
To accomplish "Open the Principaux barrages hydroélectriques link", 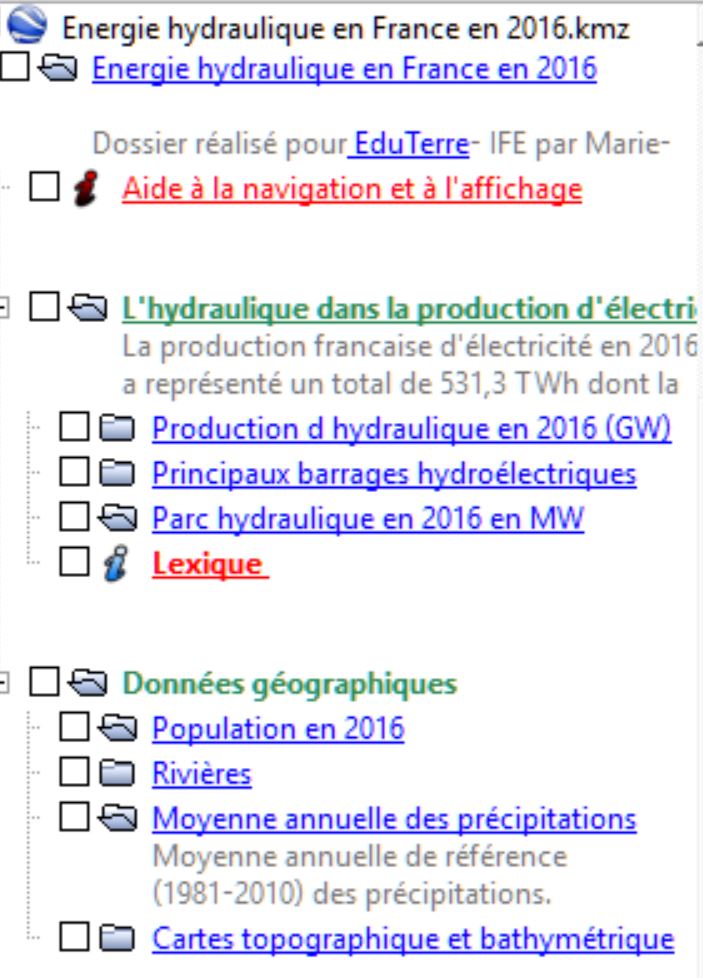I will point(393,473).
